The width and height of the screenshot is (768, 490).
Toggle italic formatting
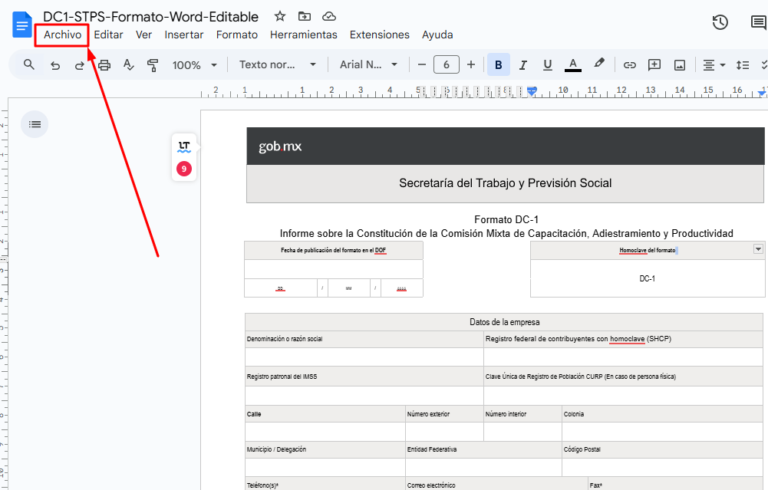[x=523, y=65]
